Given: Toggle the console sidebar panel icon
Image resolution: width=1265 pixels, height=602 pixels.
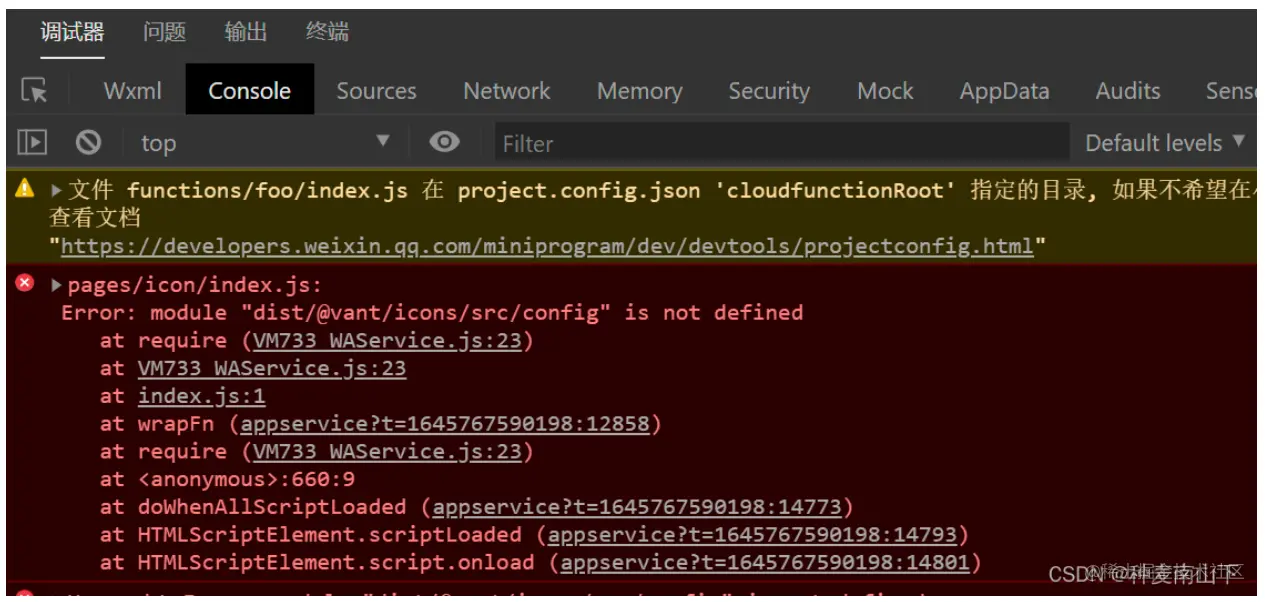Looking at the screenshot, I should click(x=32, y=143).
